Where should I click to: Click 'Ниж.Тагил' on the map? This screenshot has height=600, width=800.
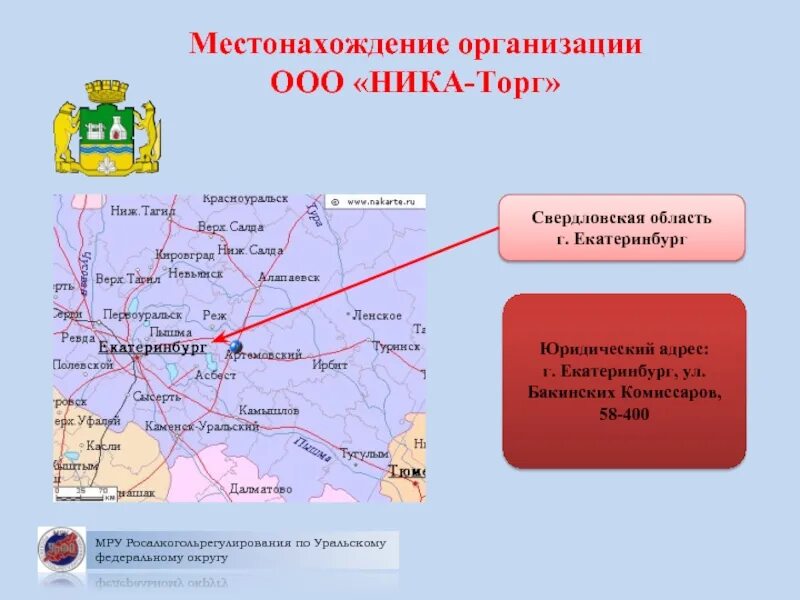143,210
